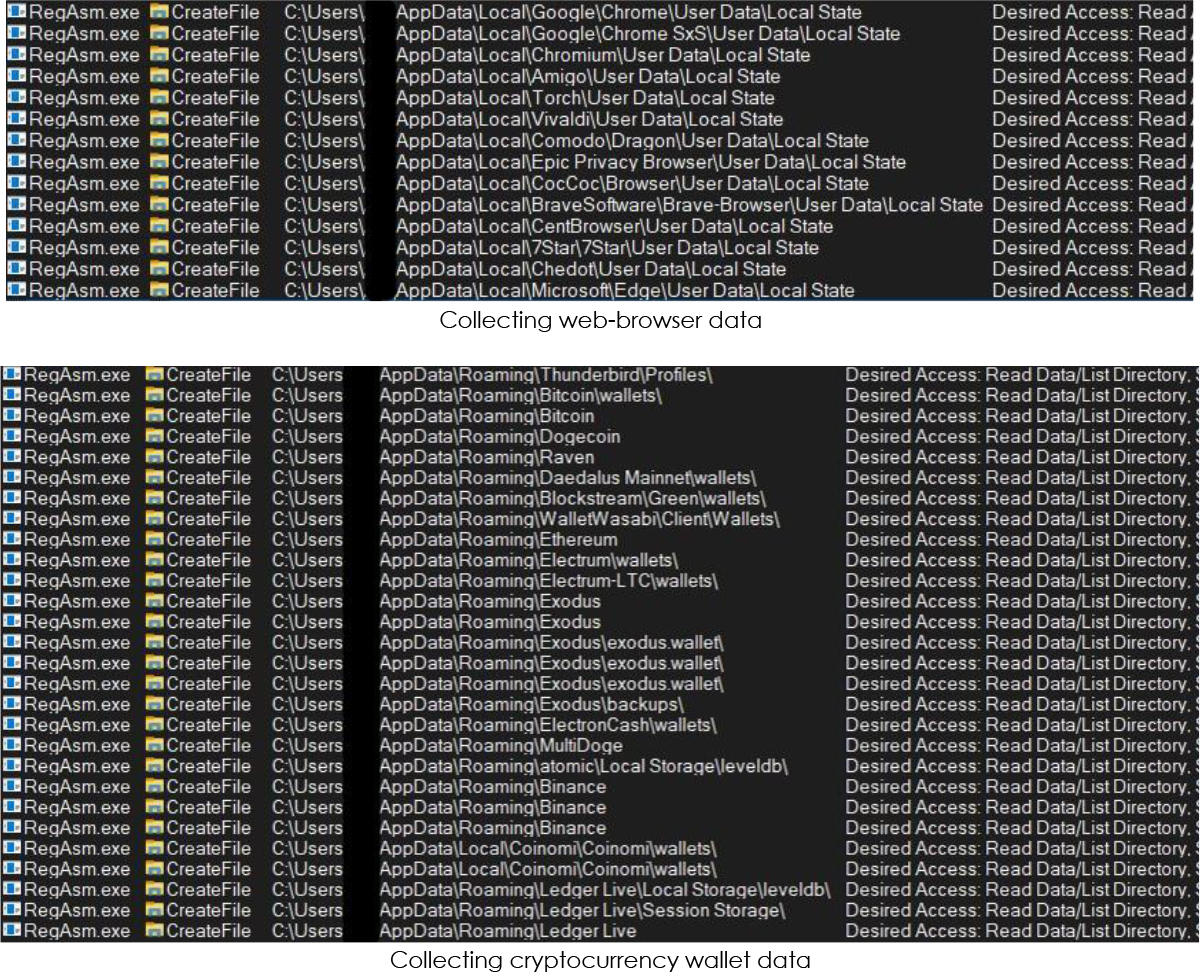Click the CreateFile icon in the Exodus\backups row
The image size is (1200, 972).
pyautogui.click(x=154, y=705)
